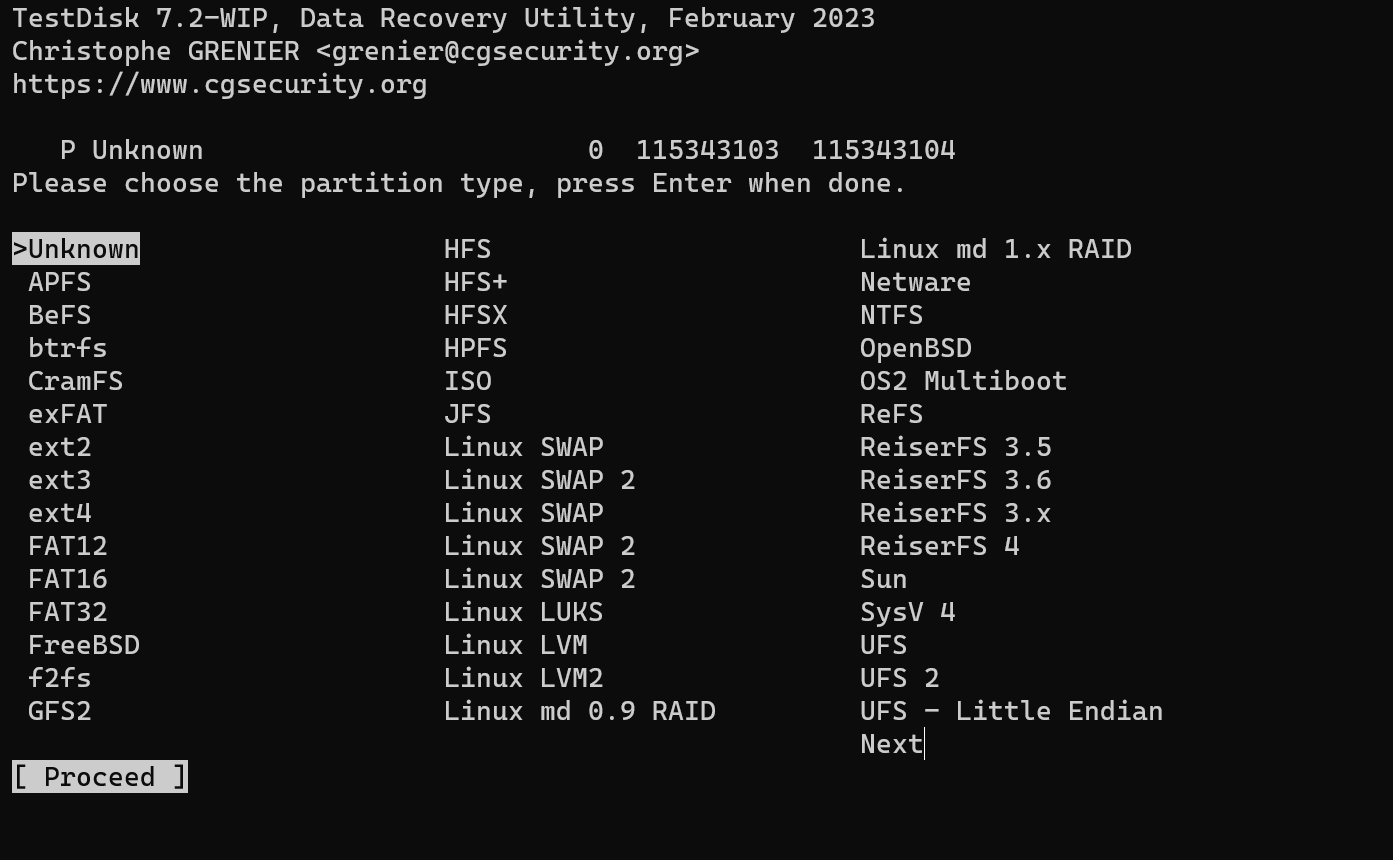Select the ext4 filesystem entry
The width and height of the screenshot is (1393, 860).
click(x=60, y=513)
